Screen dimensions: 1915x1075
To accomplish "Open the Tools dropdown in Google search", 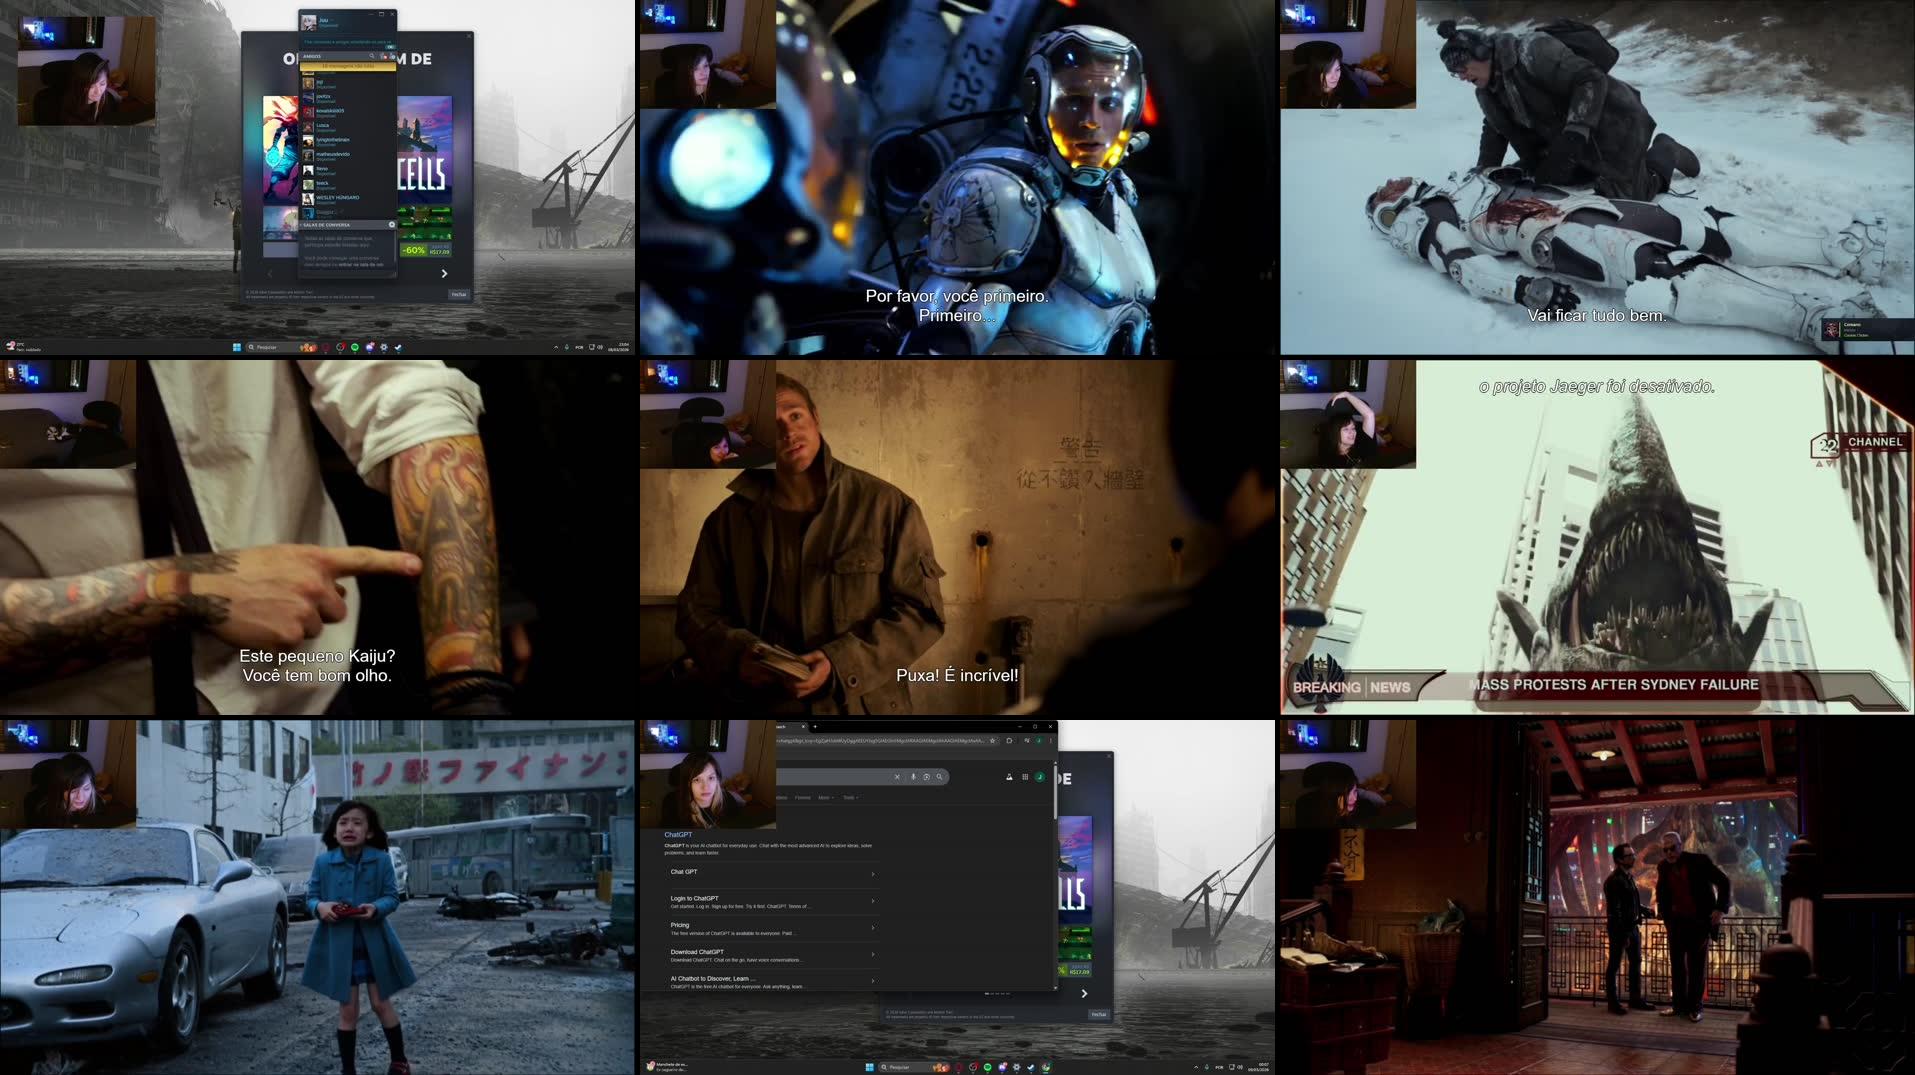I will click(x=851, y=797).
